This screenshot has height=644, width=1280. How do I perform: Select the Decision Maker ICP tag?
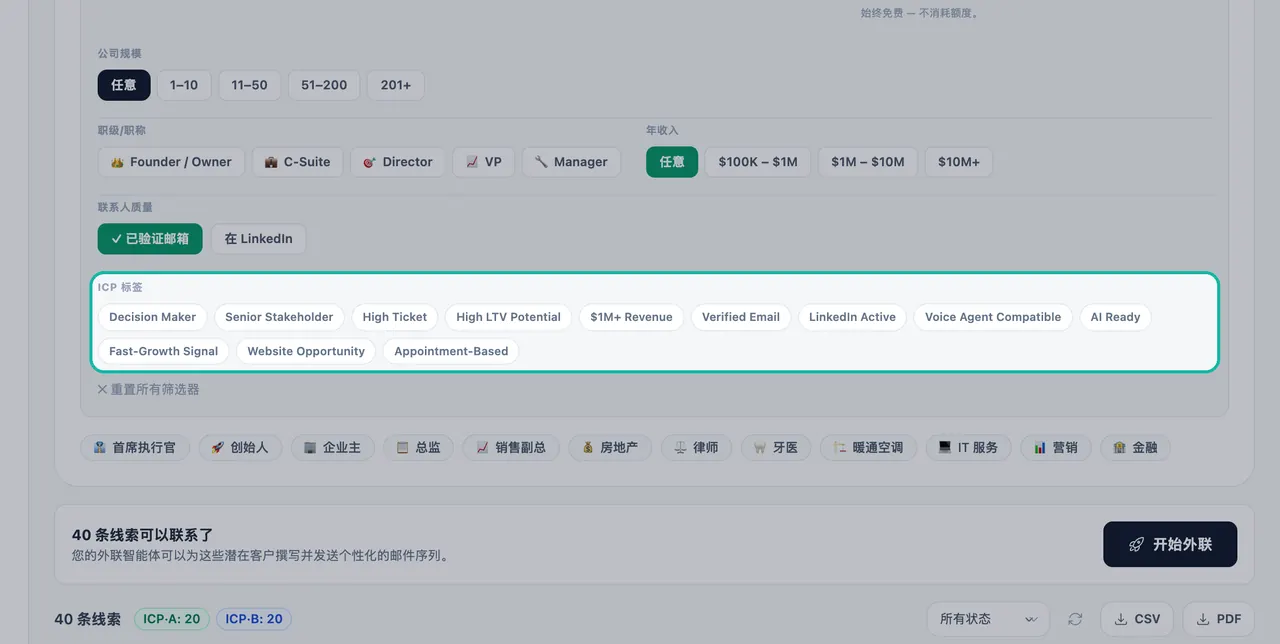tap(153, 317)
